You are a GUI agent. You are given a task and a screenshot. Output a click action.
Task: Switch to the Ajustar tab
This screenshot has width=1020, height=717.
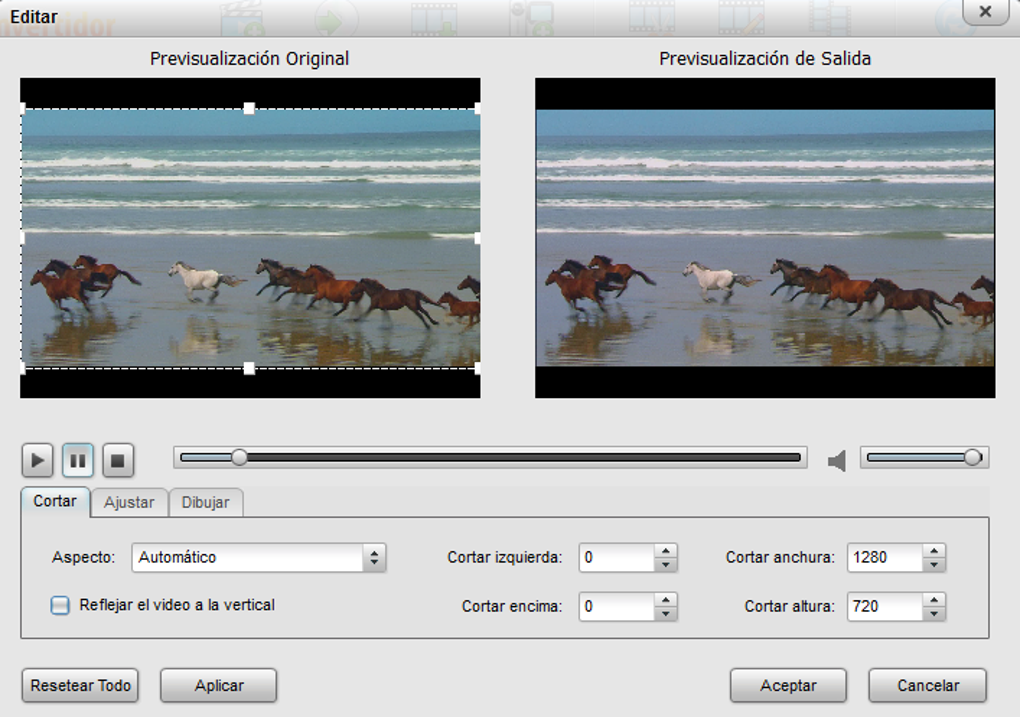(129, 503)
